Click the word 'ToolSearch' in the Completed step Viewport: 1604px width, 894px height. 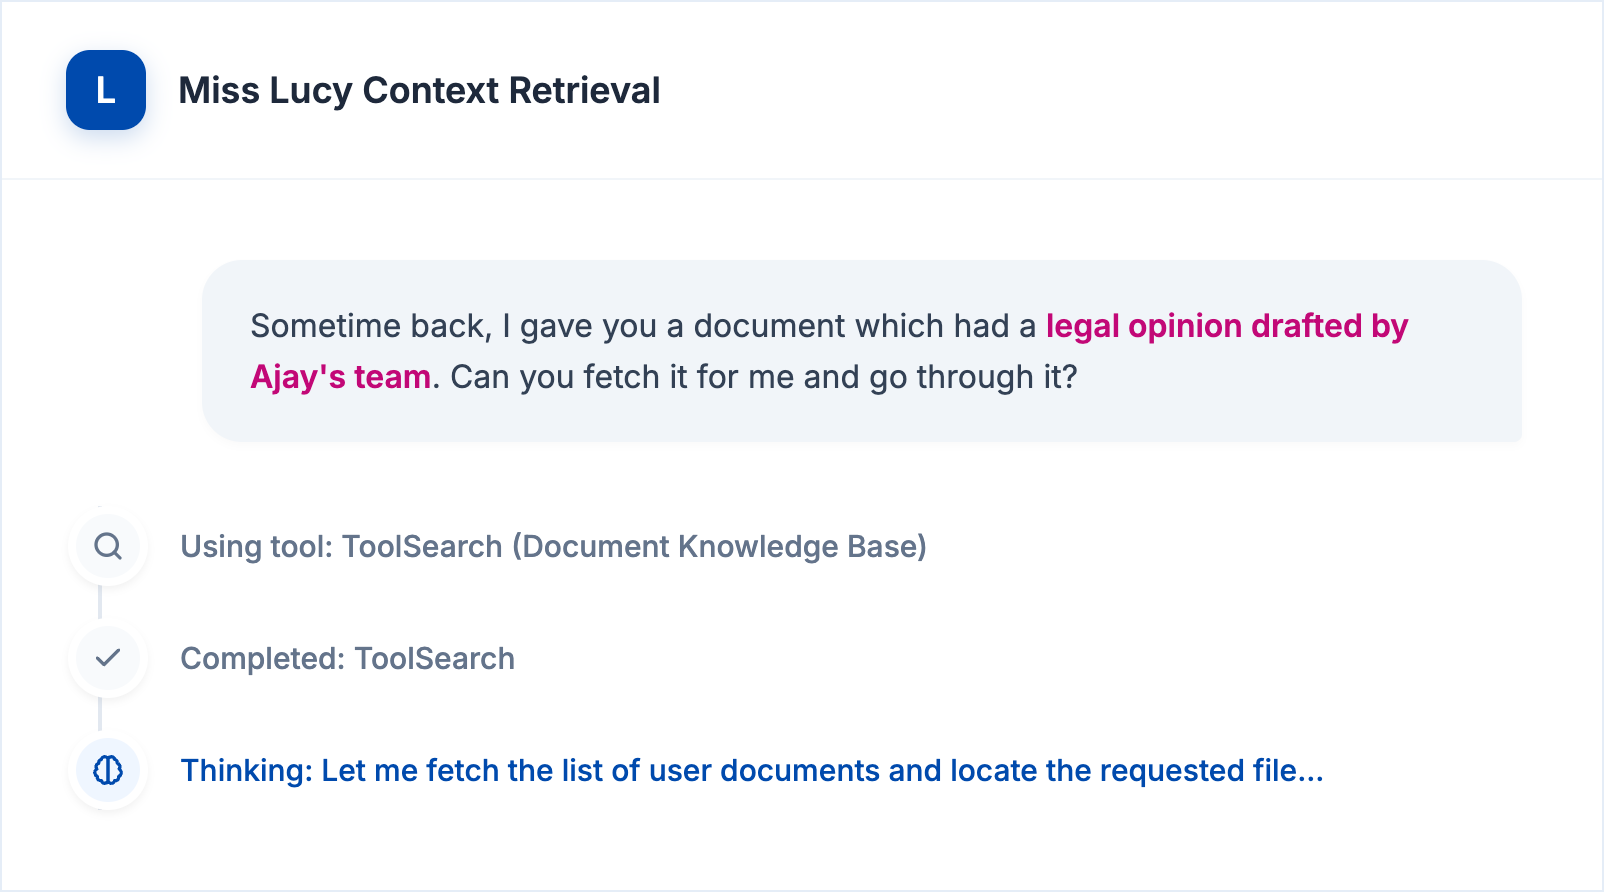(435, 658)
